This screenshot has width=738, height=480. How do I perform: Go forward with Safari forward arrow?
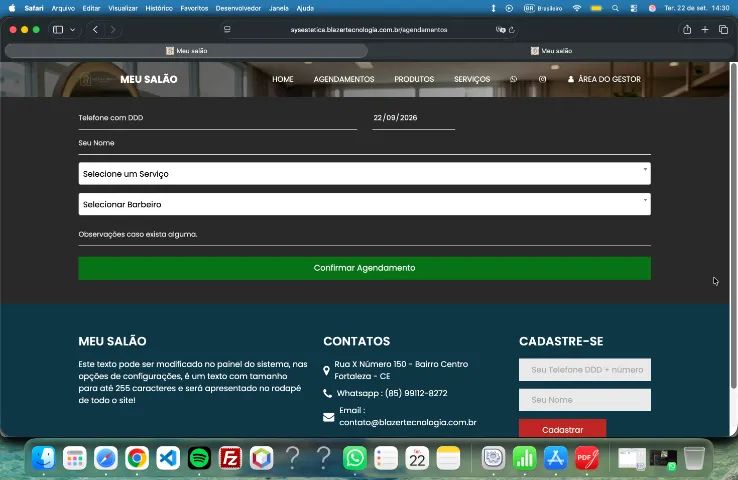(112, 30)
